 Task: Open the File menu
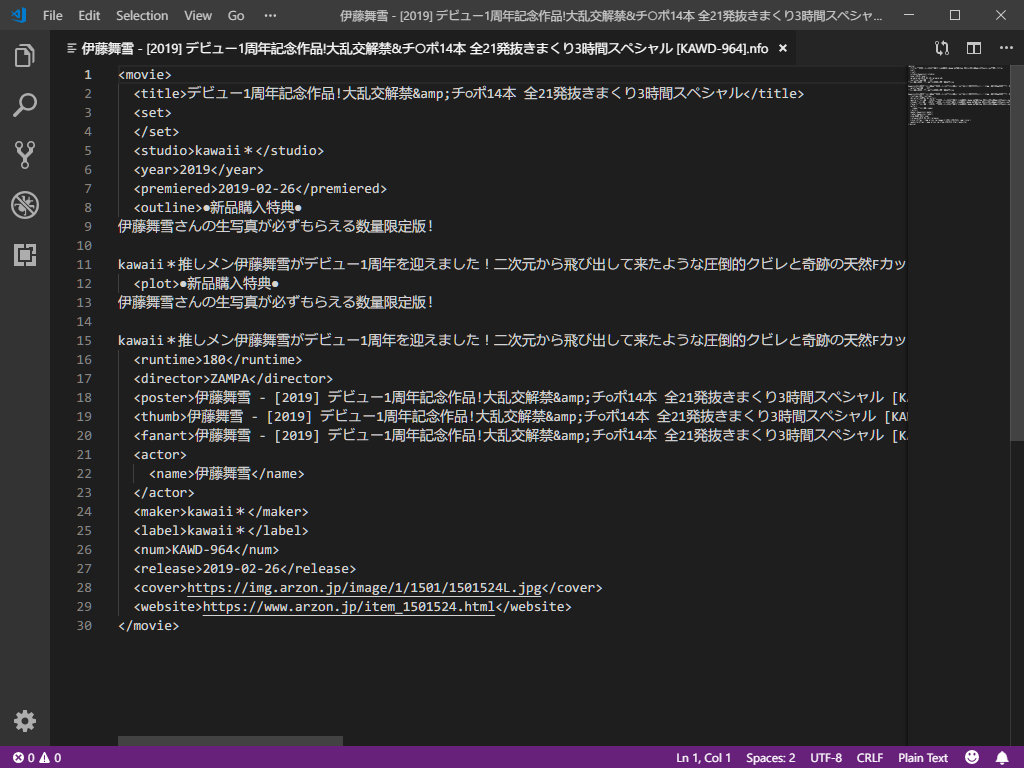[x=52, y=16]
